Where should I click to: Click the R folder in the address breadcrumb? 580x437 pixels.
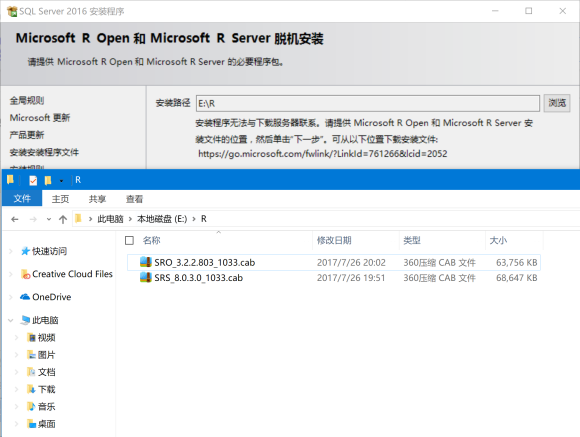(x=204, y=219)
